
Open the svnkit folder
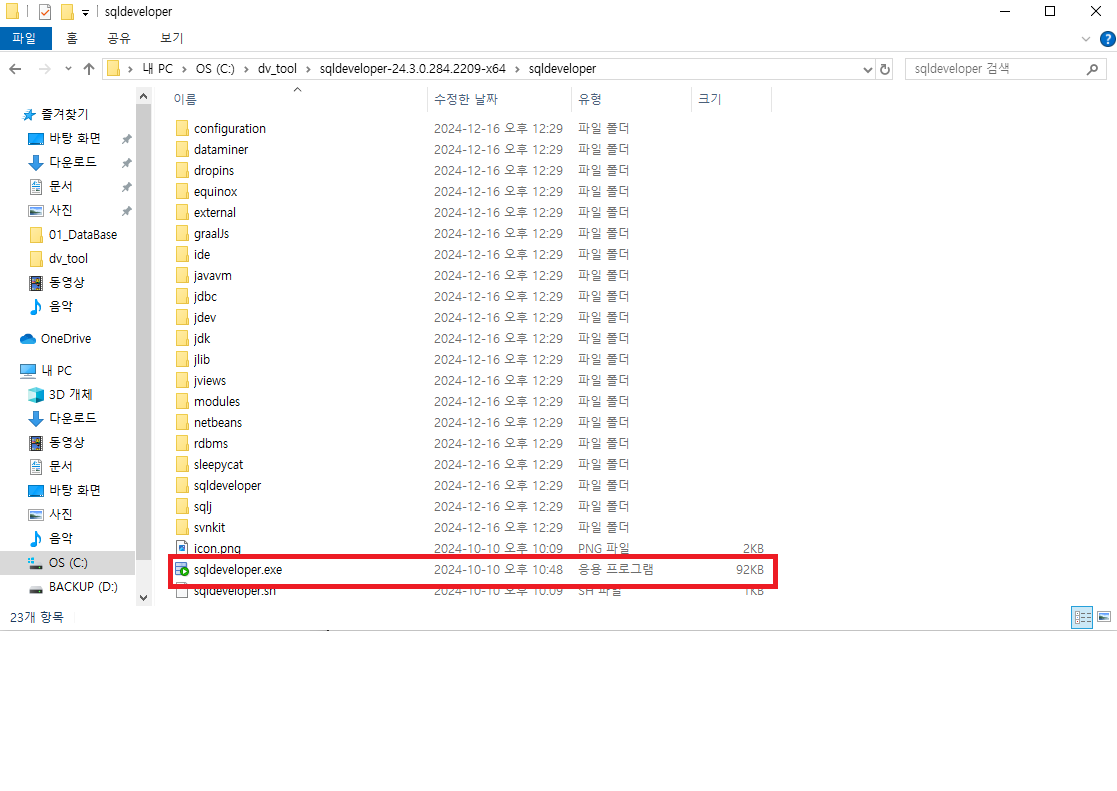pyautogui.click(x=209, y=527)
